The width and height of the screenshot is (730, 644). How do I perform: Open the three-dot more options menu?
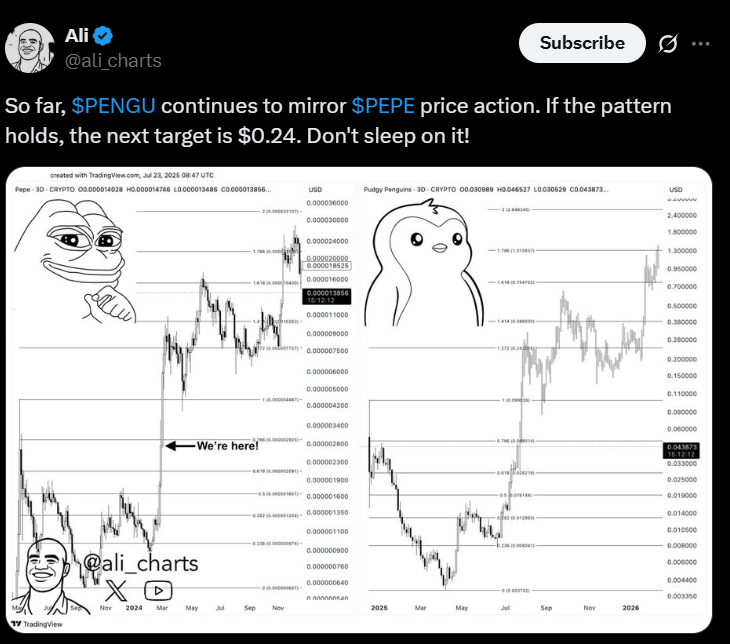click(700, 44)
